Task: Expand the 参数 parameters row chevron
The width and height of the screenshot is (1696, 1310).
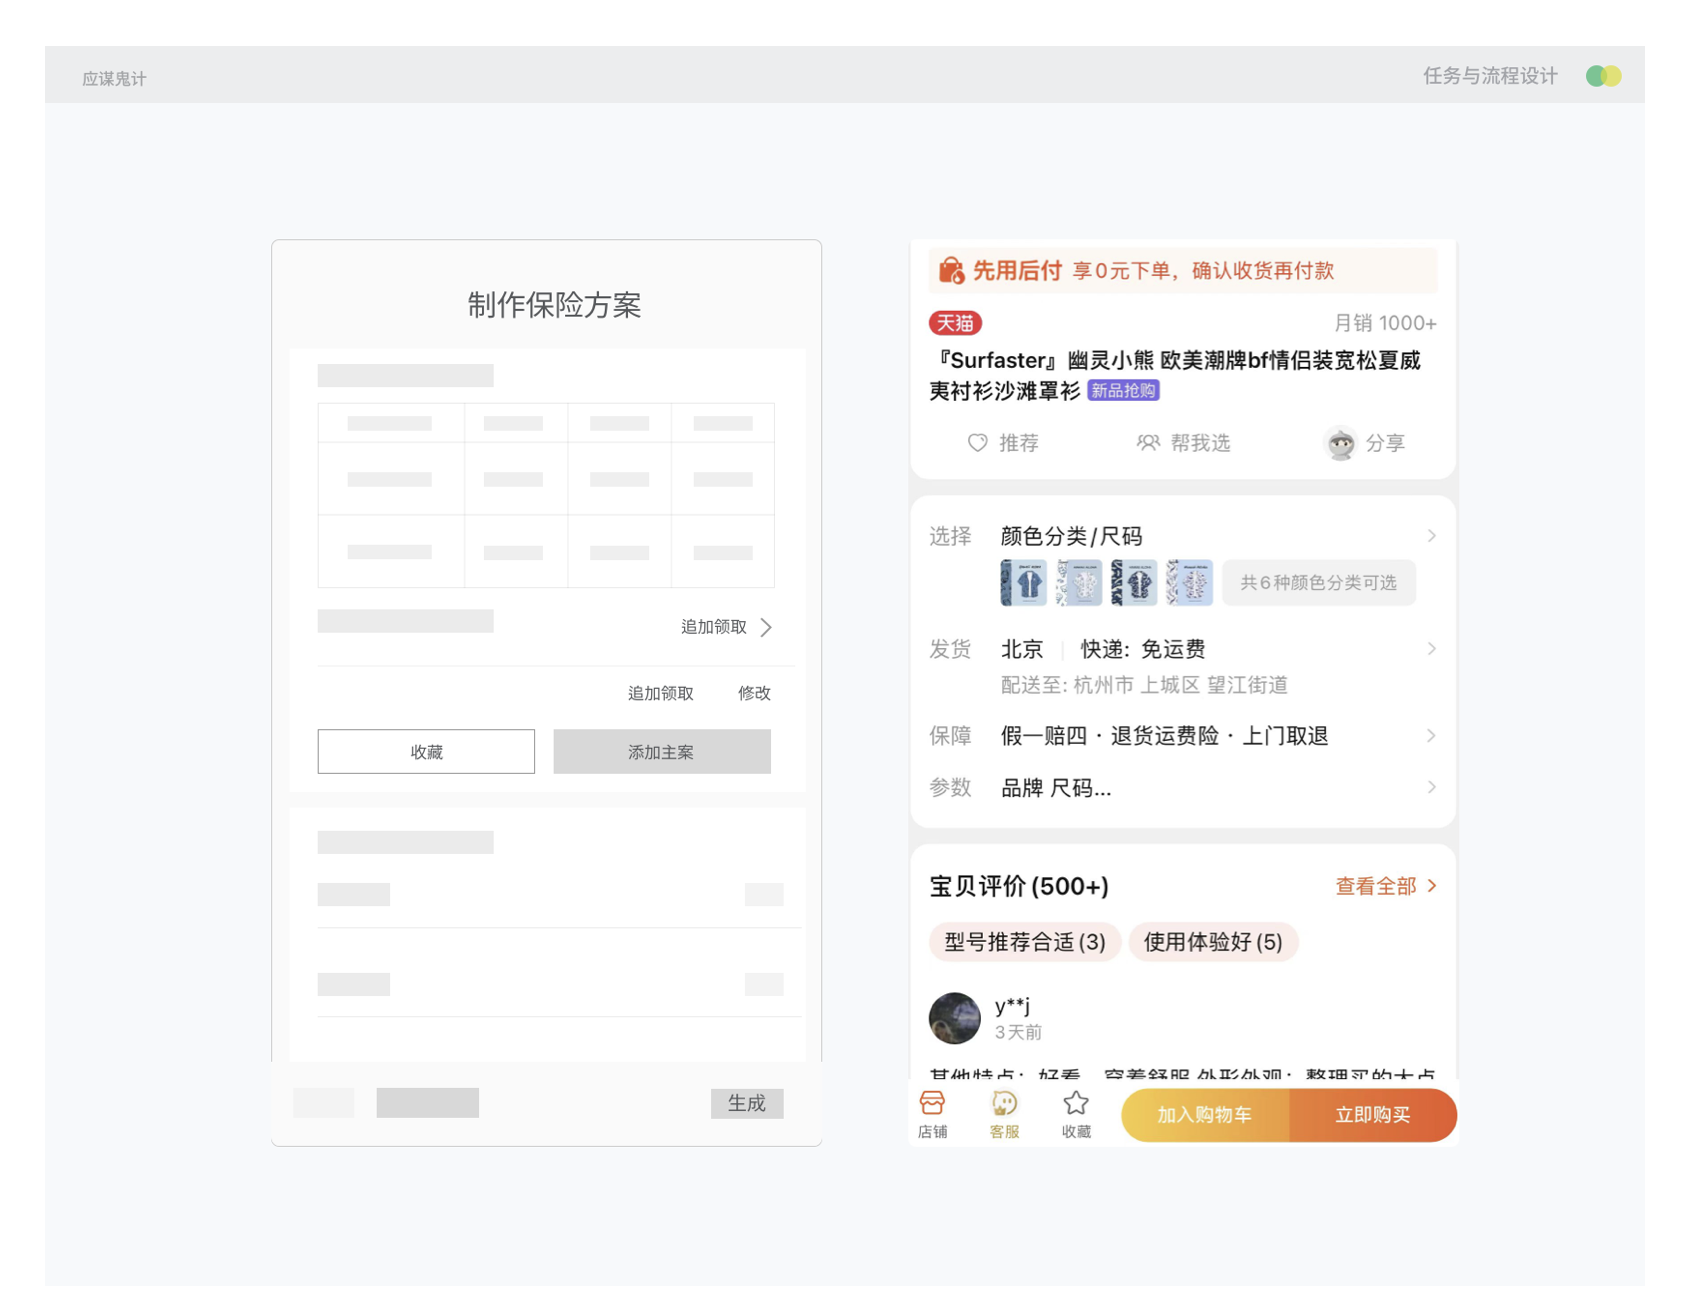Action: pos(1431,788)
